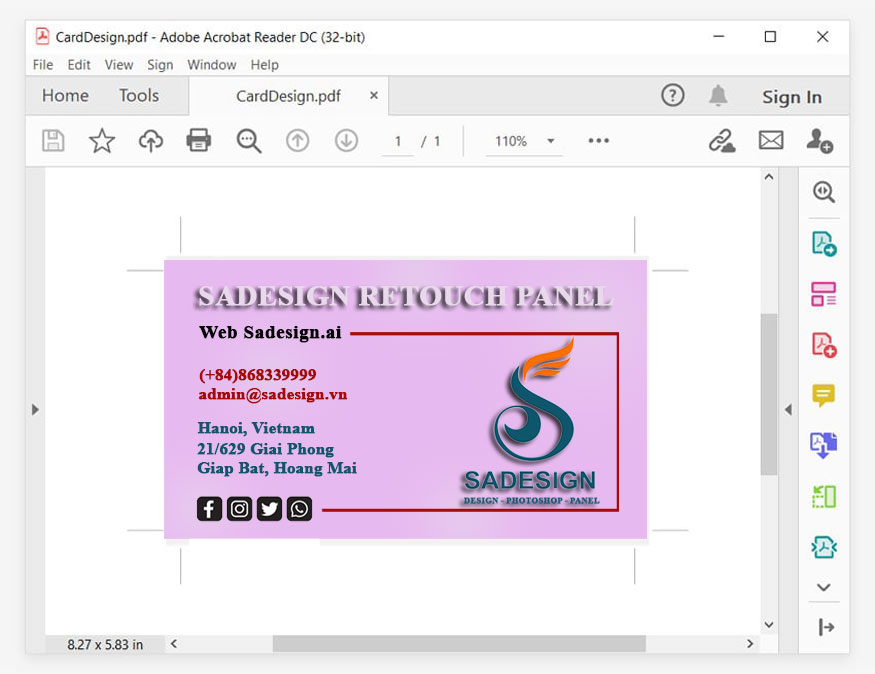
Task: Open the Help menu
Action: tap(265, 65)
